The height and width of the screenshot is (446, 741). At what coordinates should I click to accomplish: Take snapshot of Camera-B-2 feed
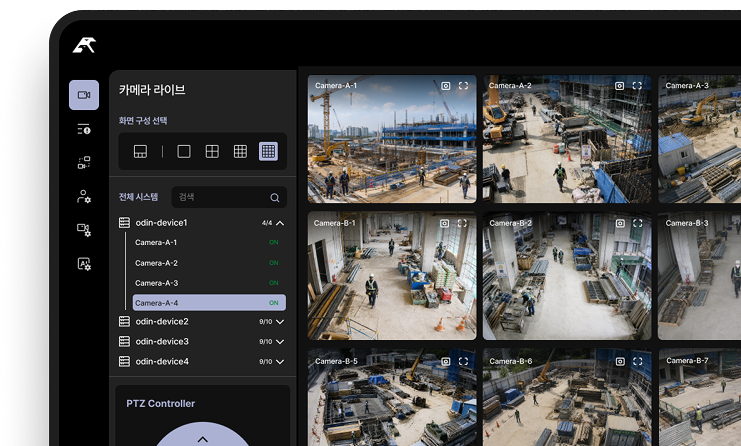click(620, 223)
